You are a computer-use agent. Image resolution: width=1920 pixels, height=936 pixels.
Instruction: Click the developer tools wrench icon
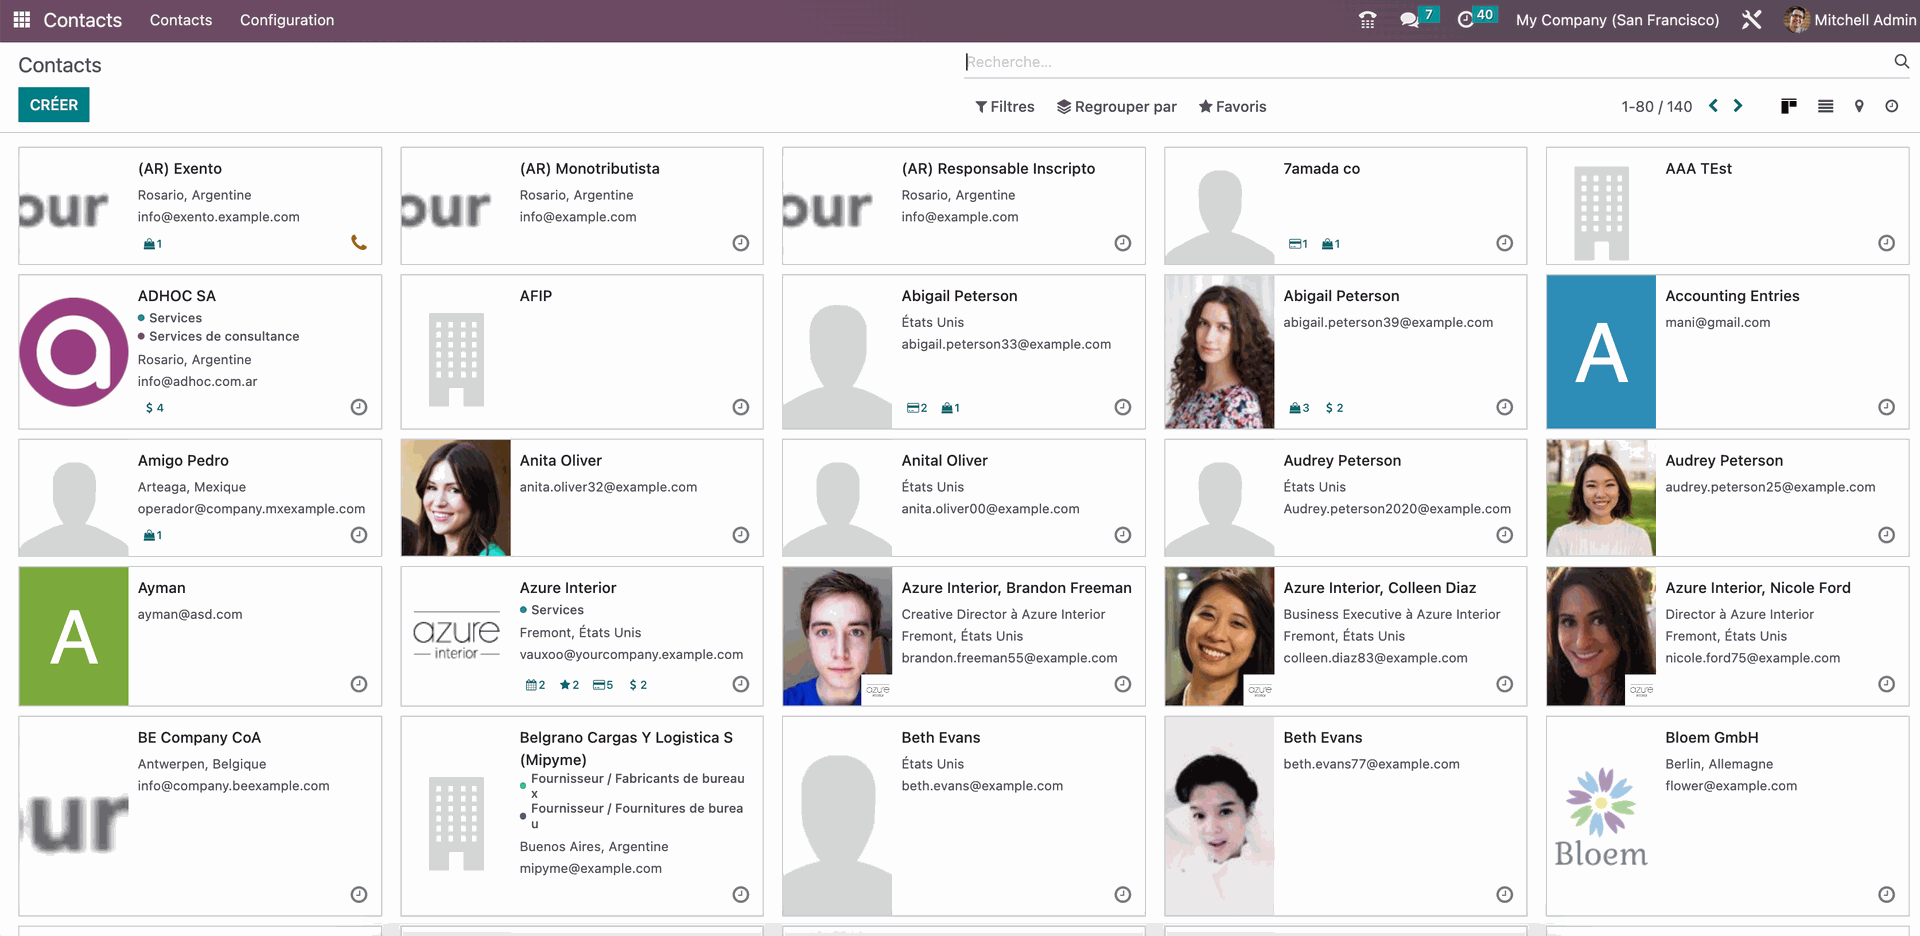click(1751, 19)
